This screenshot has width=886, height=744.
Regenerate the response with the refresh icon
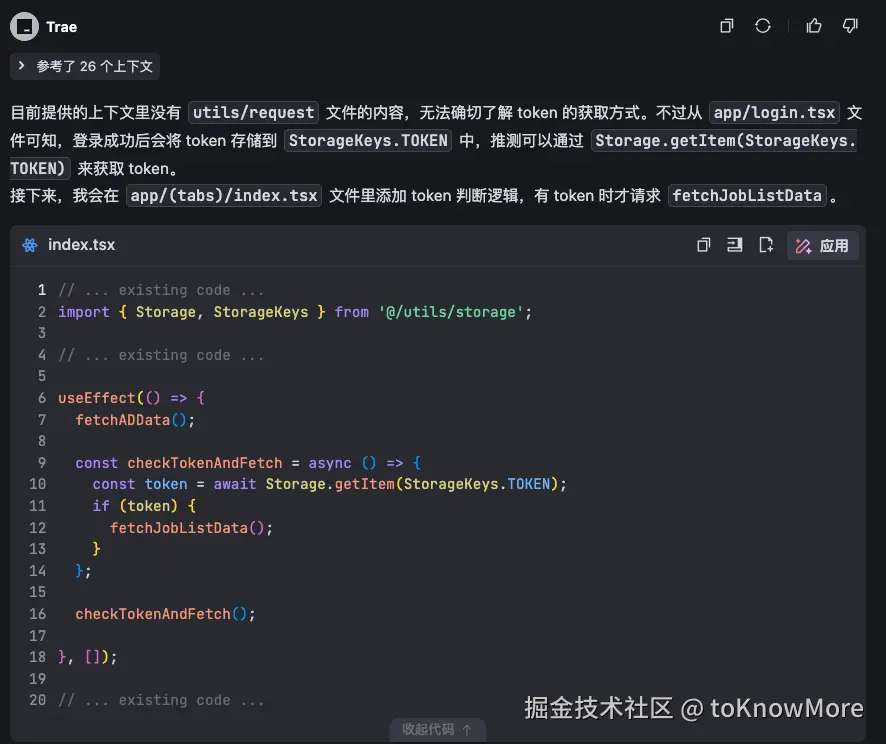click(x=763, y=26)
